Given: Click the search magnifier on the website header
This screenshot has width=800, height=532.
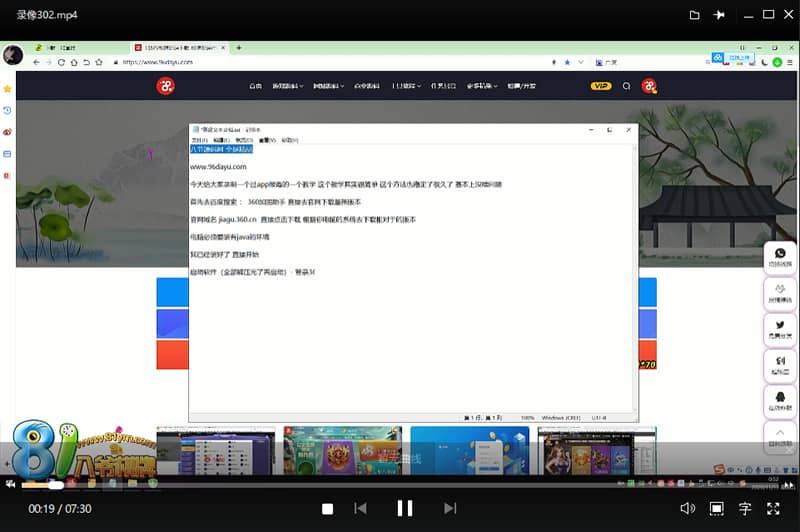Looking at the screenshot, I should coord(626,86).
